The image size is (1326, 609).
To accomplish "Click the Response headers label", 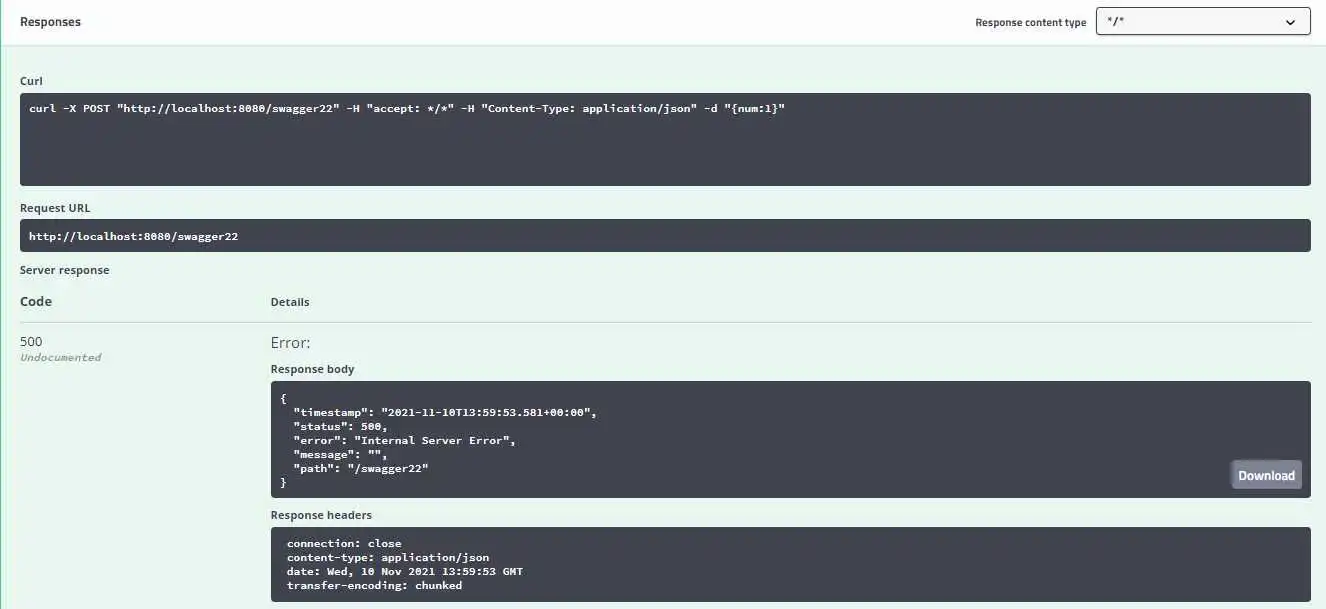I will [321, 515].
